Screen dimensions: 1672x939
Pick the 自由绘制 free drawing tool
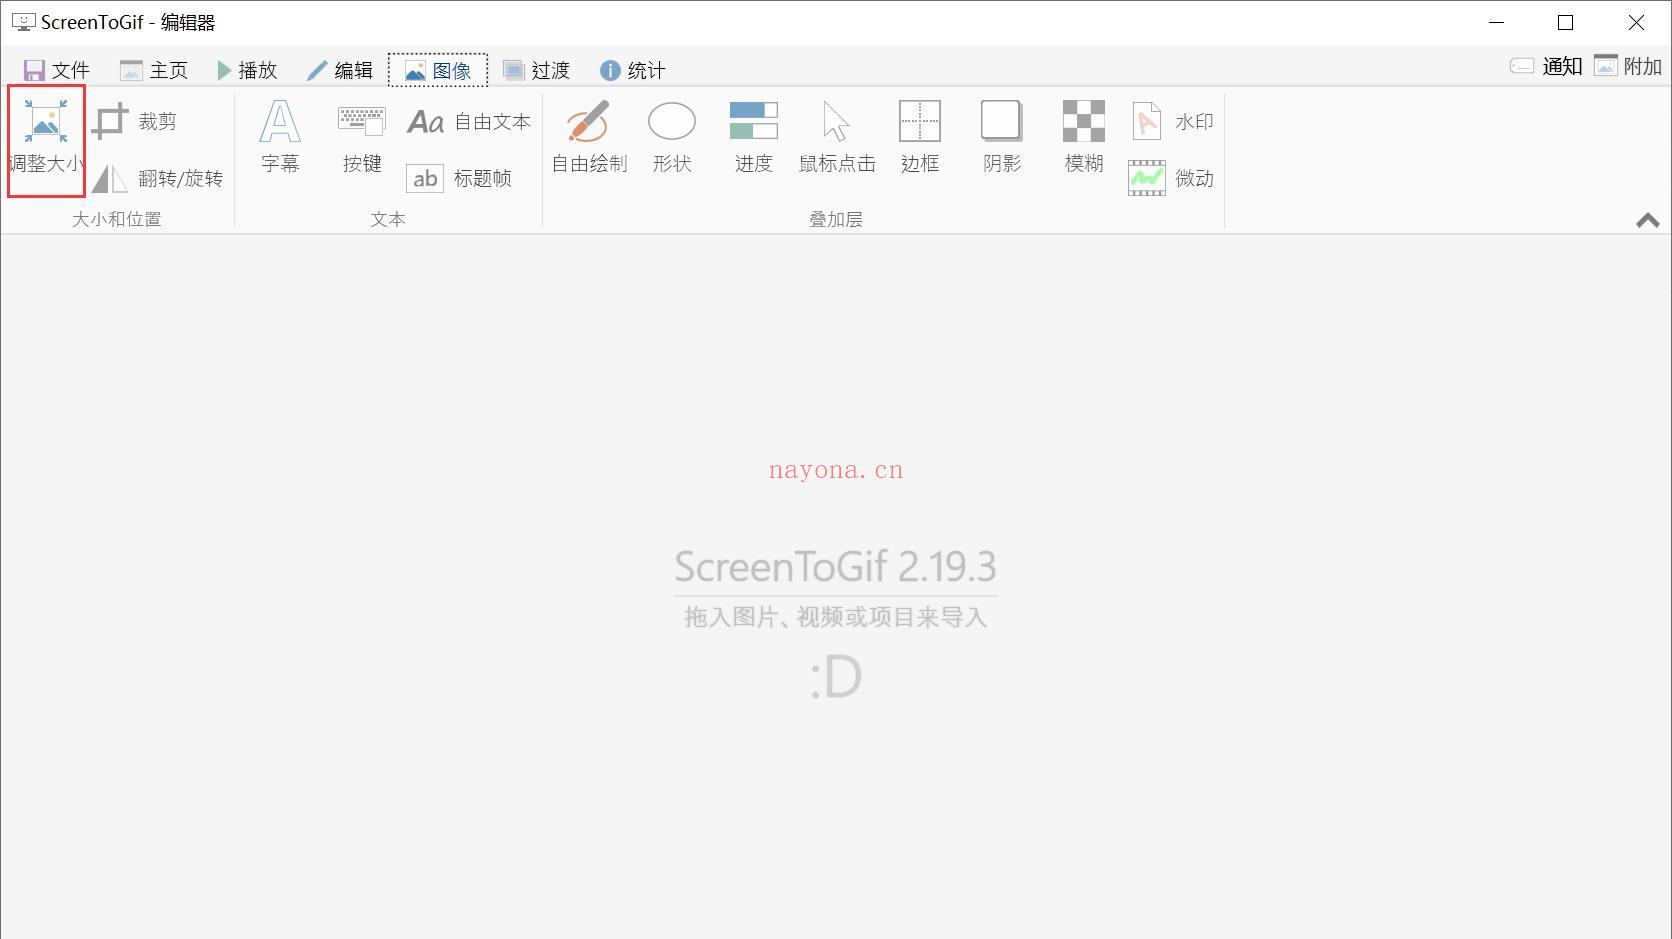tap(590, 137)
